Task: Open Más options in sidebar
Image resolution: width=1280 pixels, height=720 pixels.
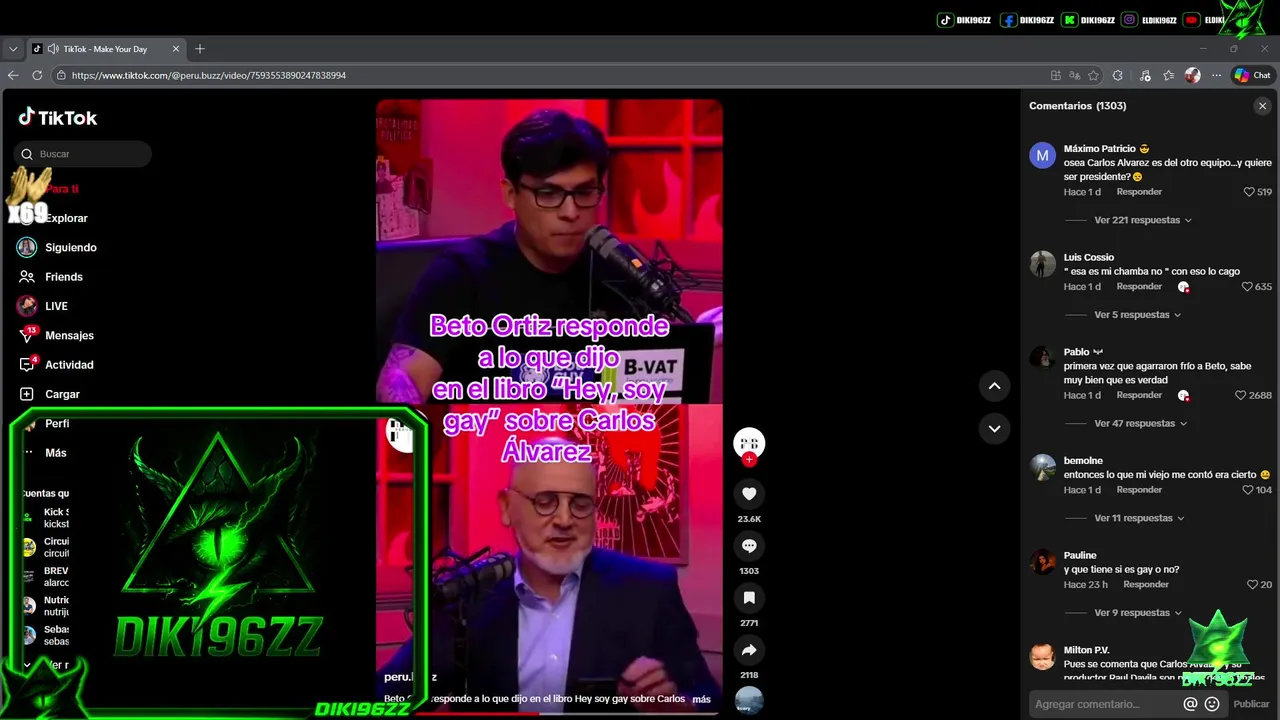Action: coord(55,453)
